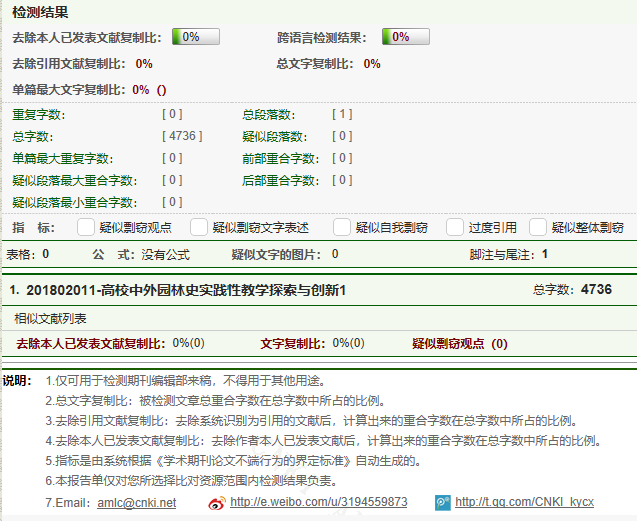637x521 pixels.
Task: Visit the t.qq.com/CNKI_kycx link
Action: pos(524,502)
